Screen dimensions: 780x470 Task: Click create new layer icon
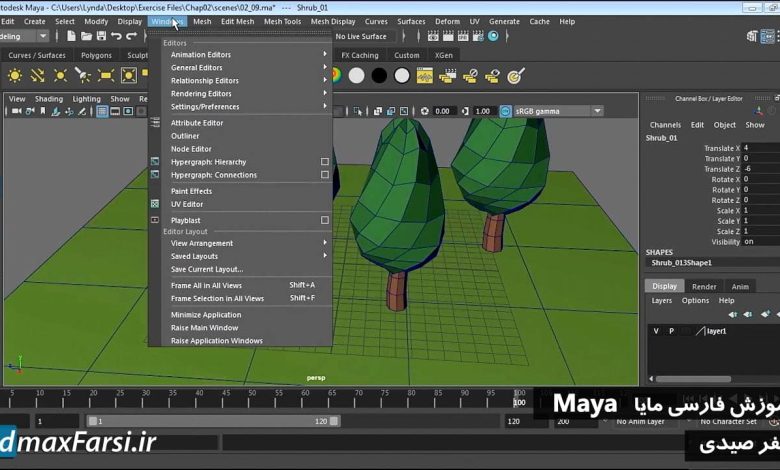click(x=765, y=314)
